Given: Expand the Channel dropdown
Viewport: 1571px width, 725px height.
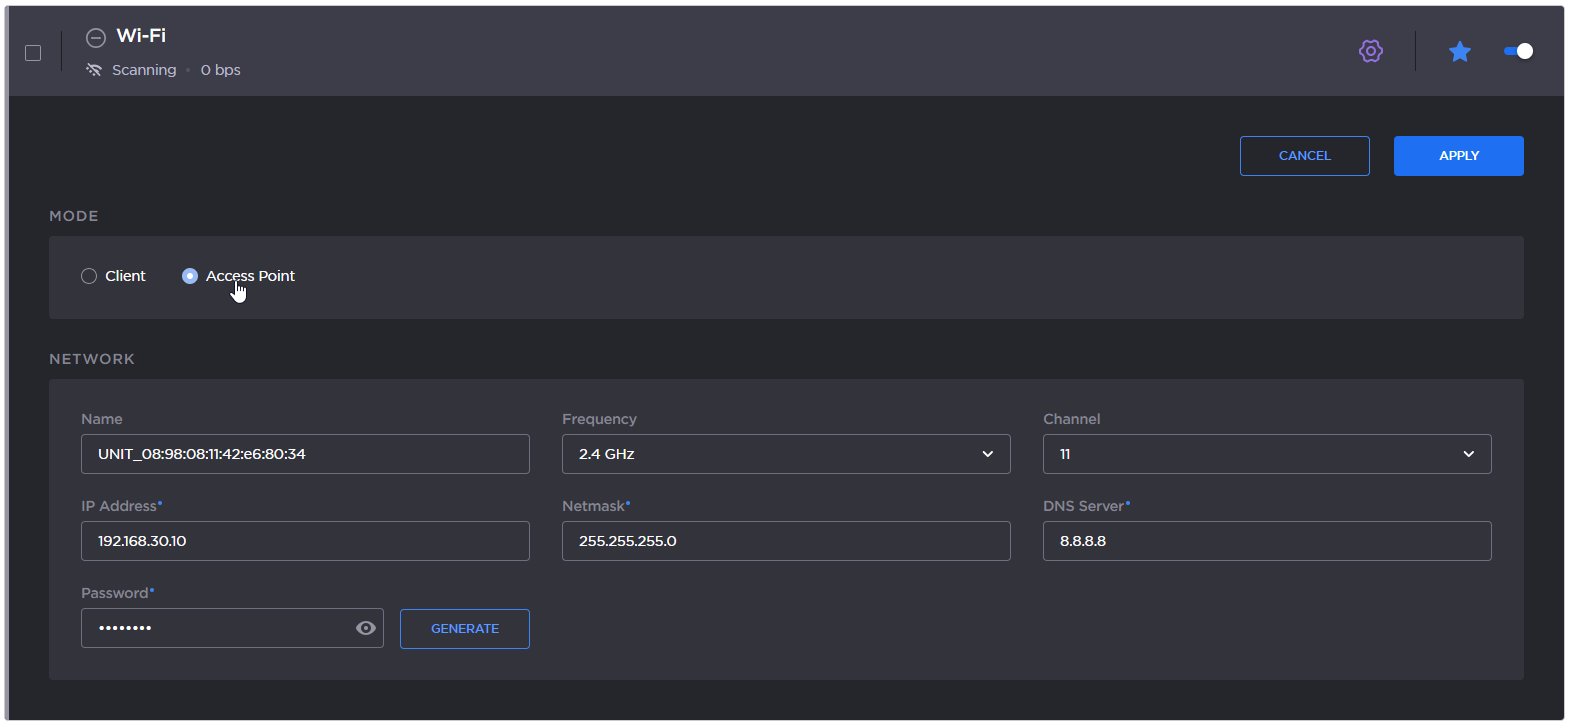Looking at the screenshot, I should [x=1266, y=454].
